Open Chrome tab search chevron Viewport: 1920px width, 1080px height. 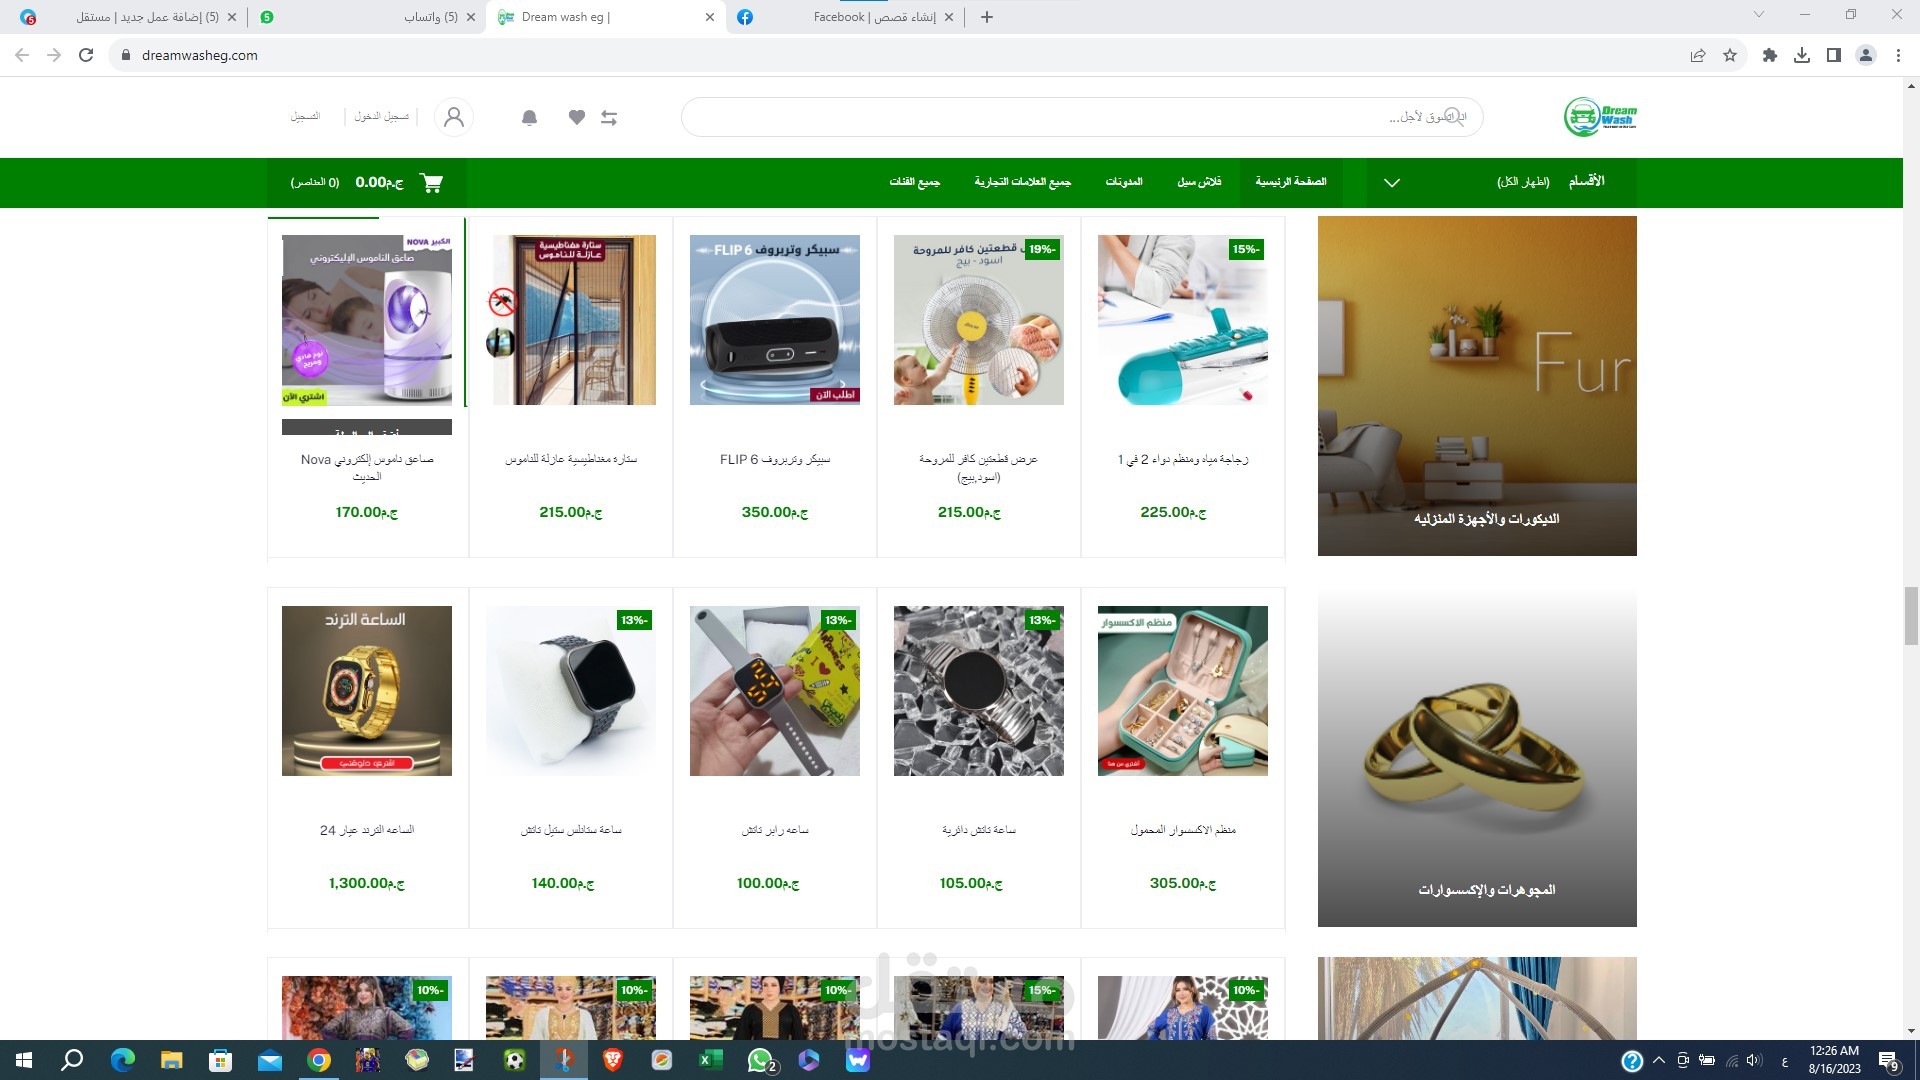coord(1759,15)
